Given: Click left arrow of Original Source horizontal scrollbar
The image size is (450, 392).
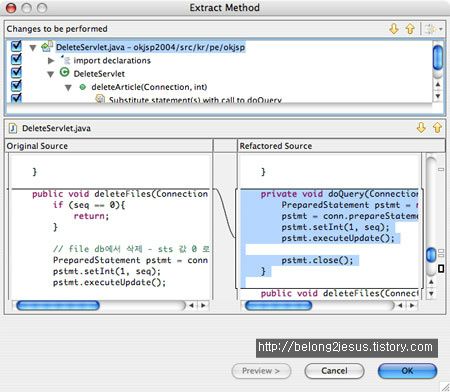Looking at the screenshot, I should pyautogui.click(x=191, y=305).
